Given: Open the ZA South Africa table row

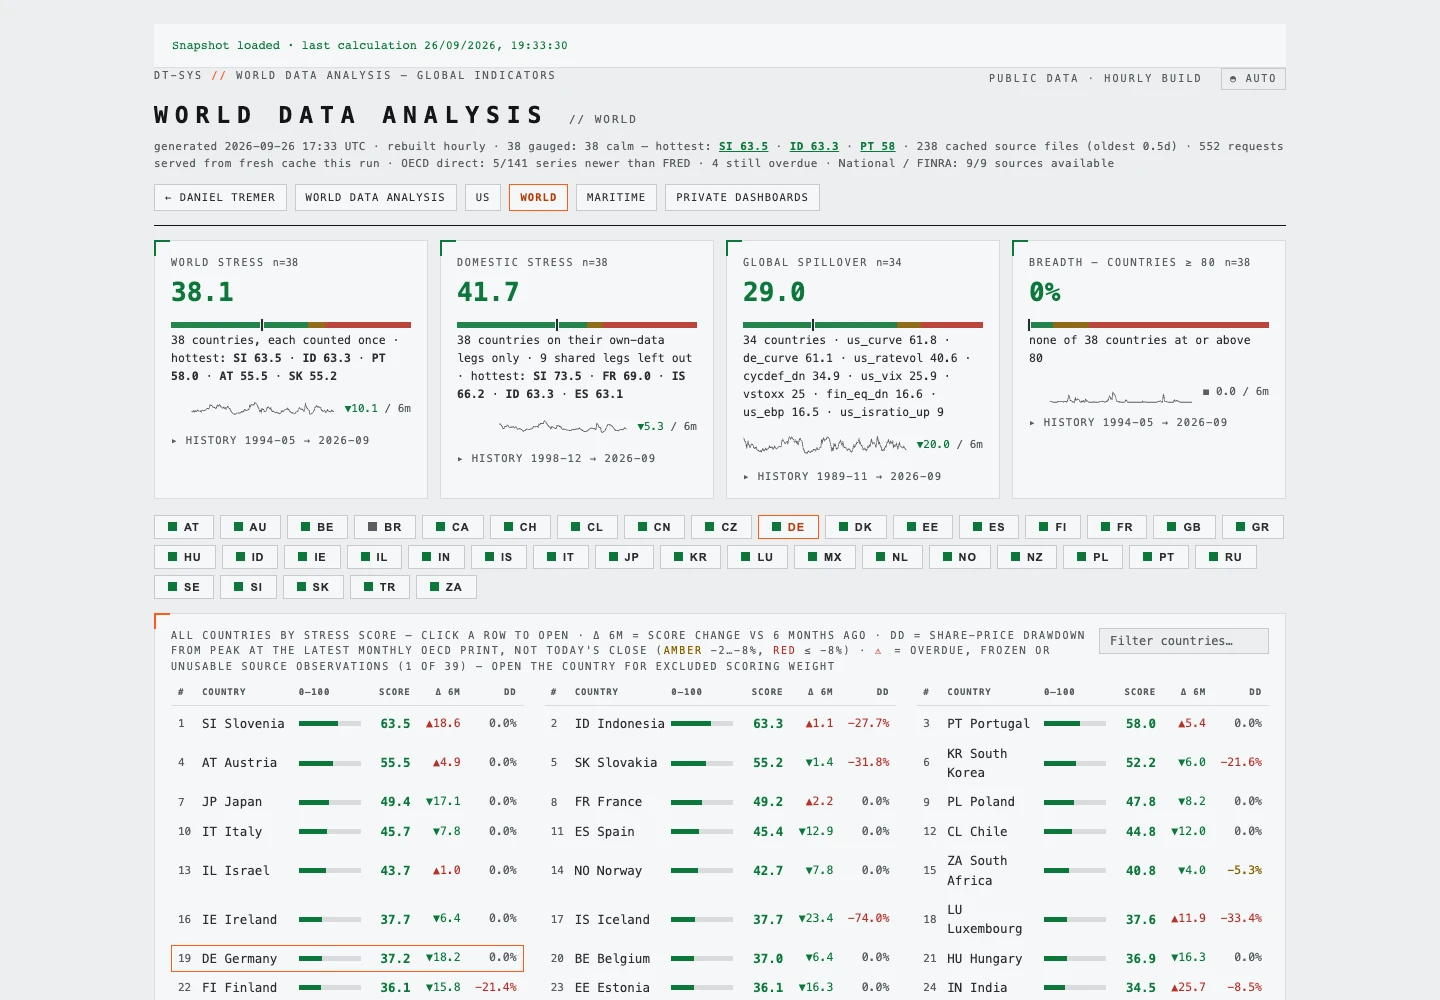Looking at the screenshot, I should click(x=1092, y=871).
